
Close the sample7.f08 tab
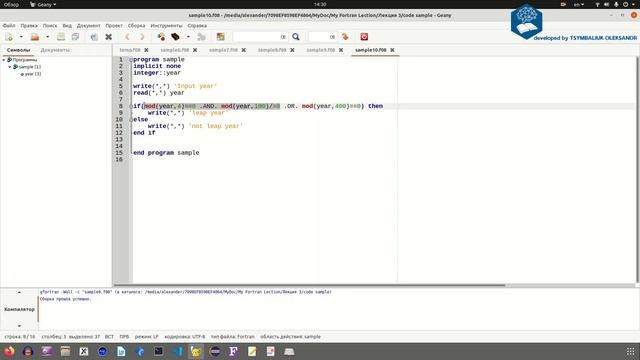[244, 50]
